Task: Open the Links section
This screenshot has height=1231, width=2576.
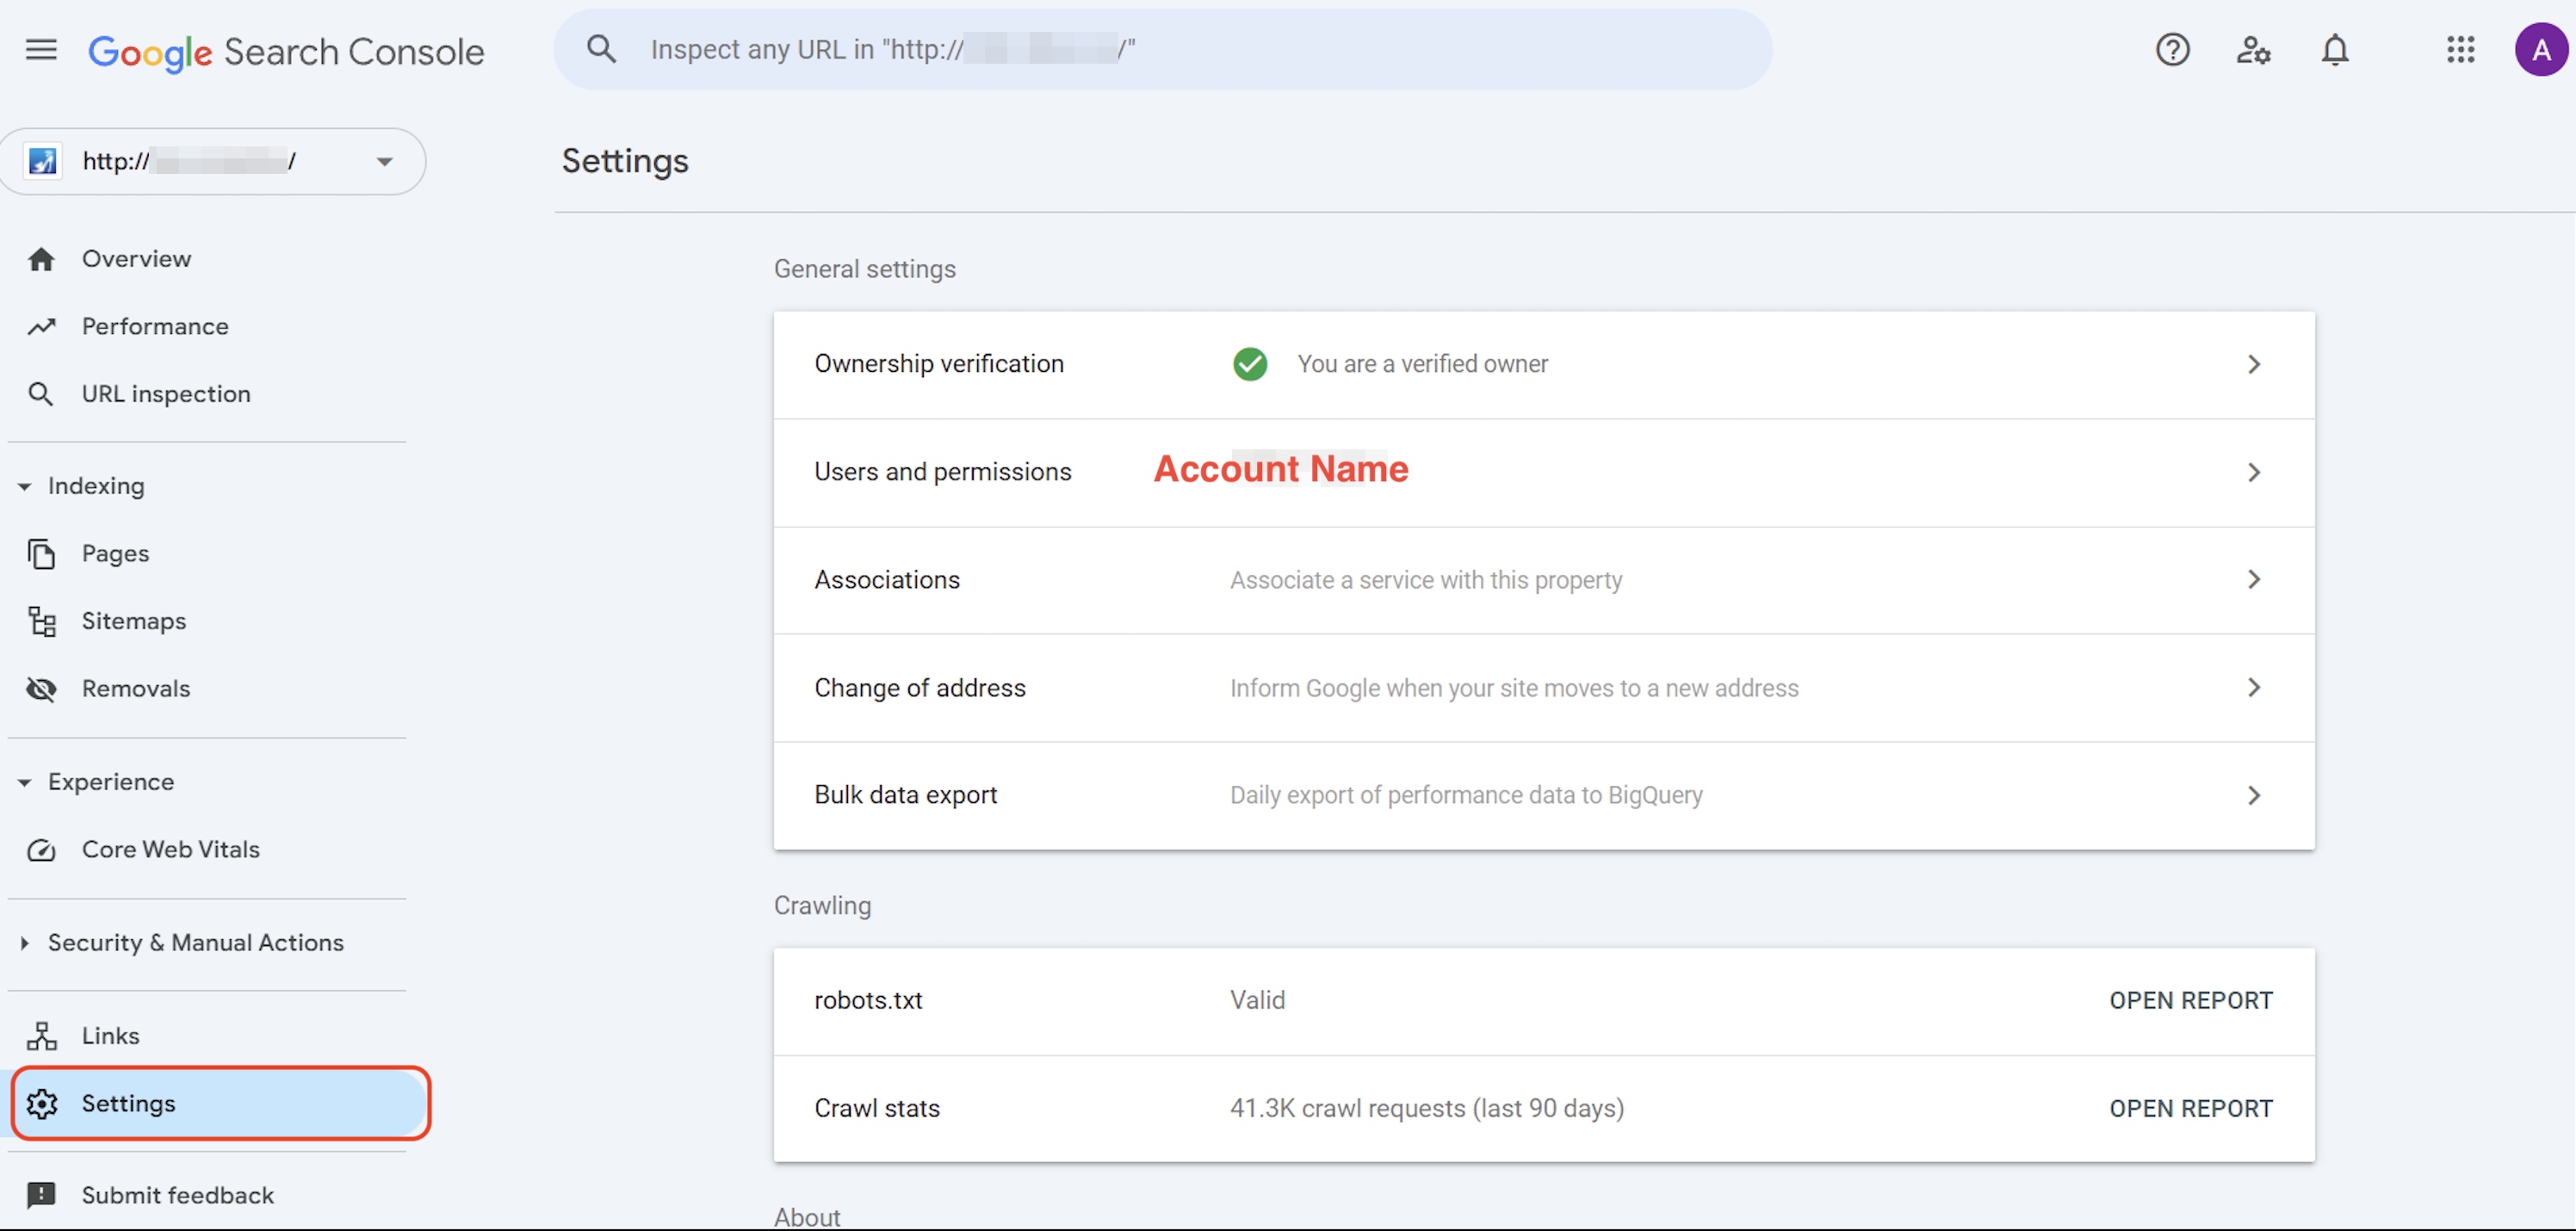Action: click(110, 1035)
